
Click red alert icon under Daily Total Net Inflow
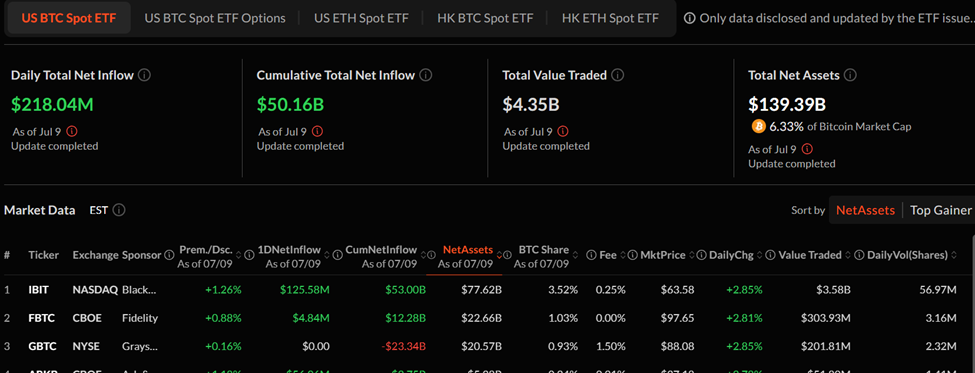[72, 131]
